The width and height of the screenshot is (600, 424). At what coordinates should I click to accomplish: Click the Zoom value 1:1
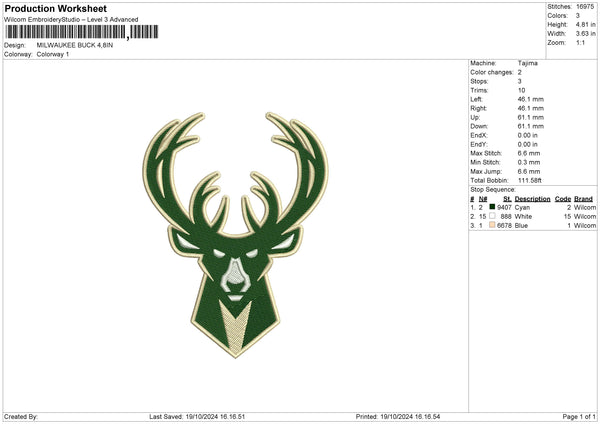(x=580, y=42)
